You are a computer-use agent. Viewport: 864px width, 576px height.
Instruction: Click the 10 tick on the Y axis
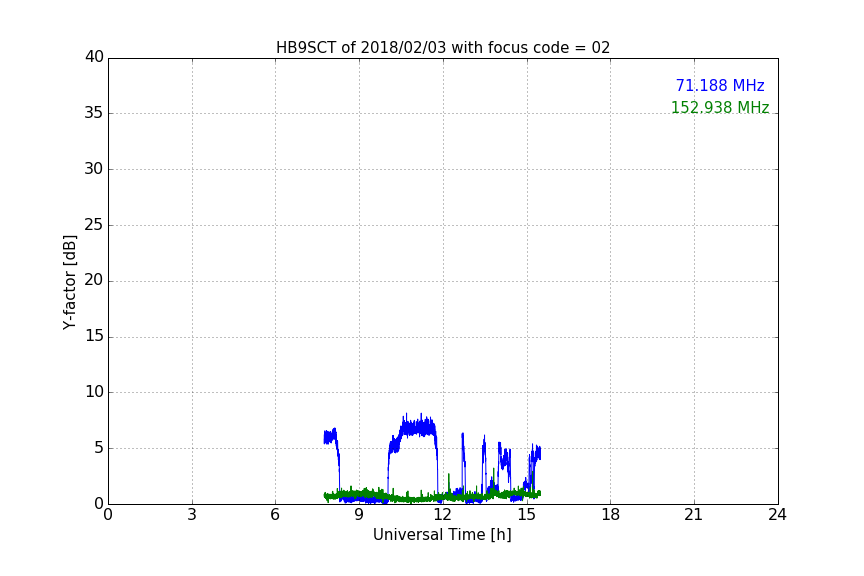[94, 392]
